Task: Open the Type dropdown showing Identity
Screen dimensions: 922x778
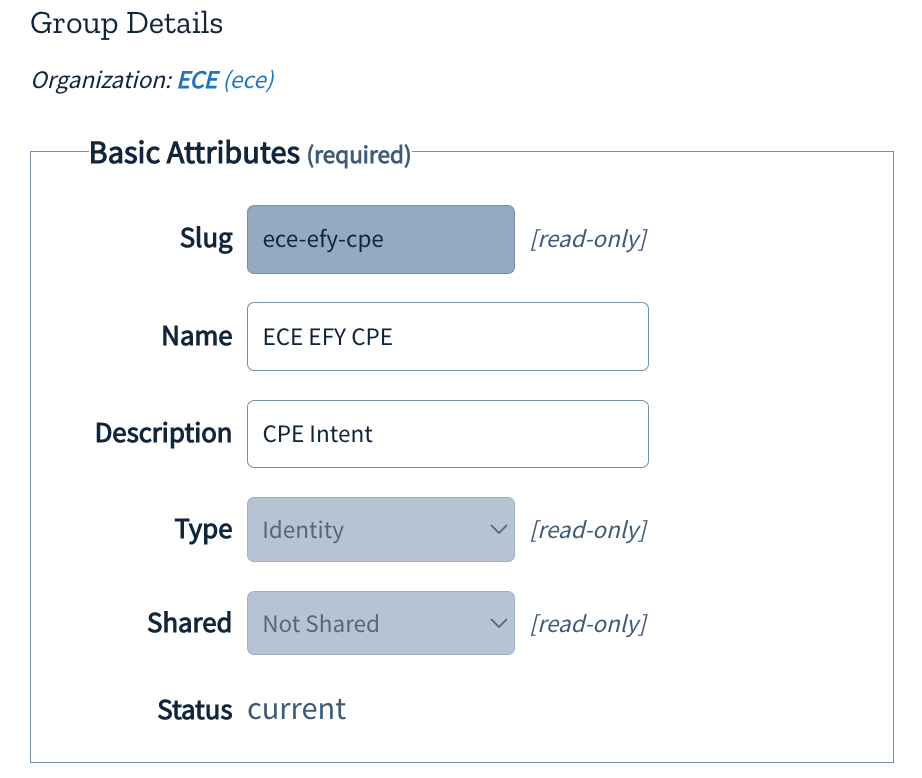Action: [x=380, y=529]
